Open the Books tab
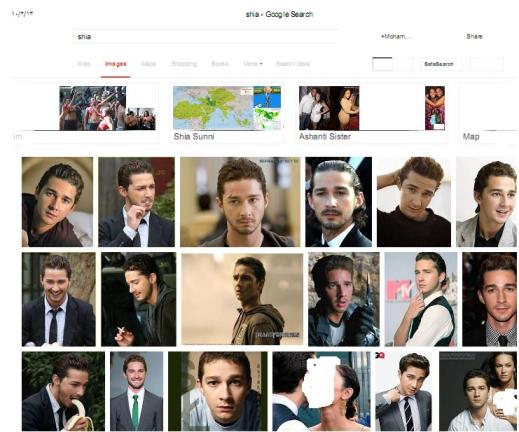Screen dimensions: 519x432 [220, 64]
